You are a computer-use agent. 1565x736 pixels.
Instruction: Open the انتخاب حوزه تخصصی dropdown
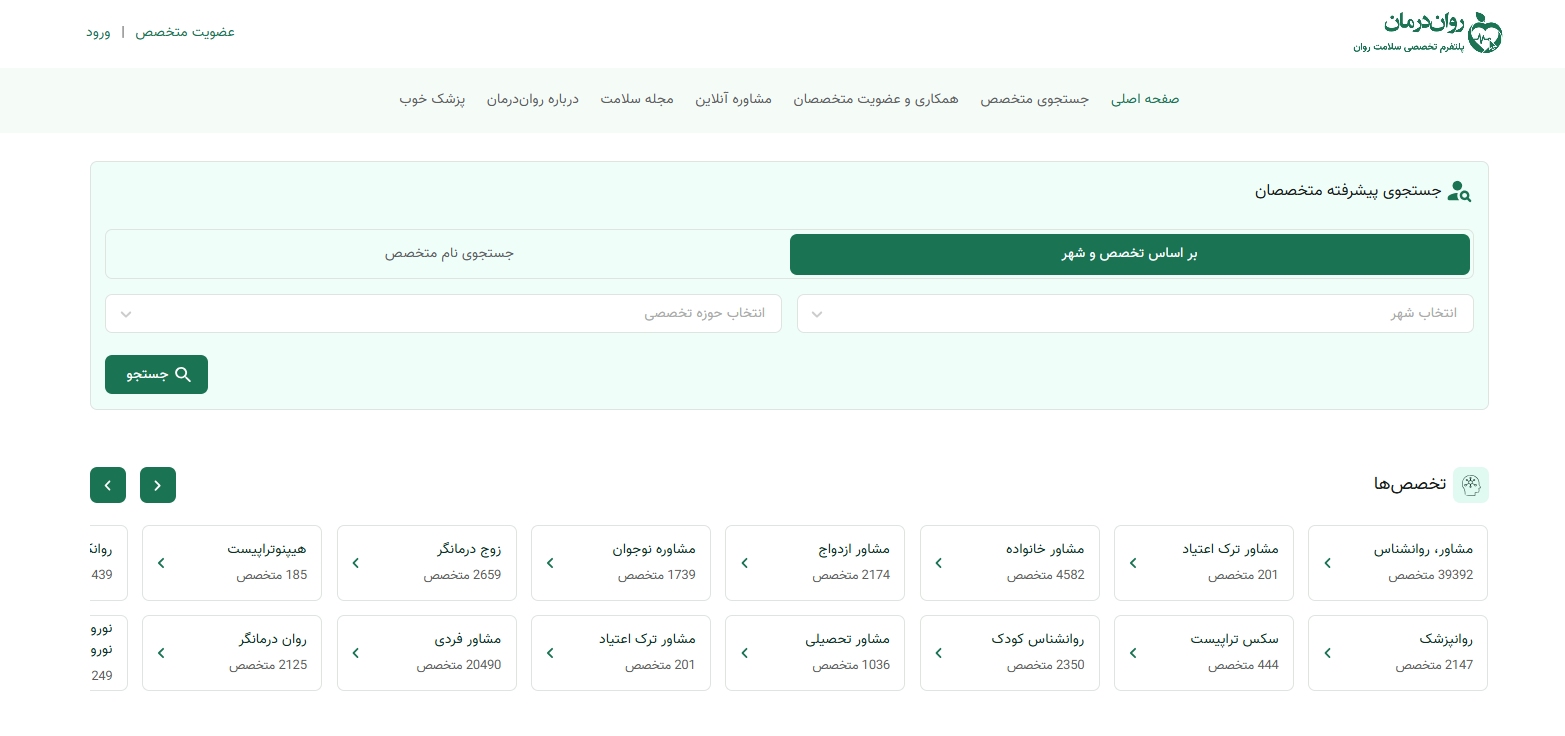click(443, 313)
